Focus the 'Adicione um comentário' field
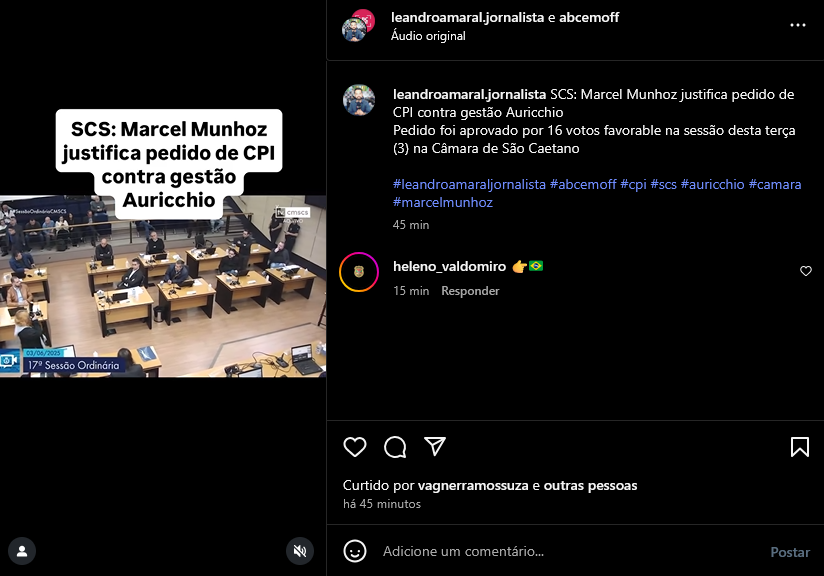The width and height of the screenshot is (824, 576). [570, 551]
